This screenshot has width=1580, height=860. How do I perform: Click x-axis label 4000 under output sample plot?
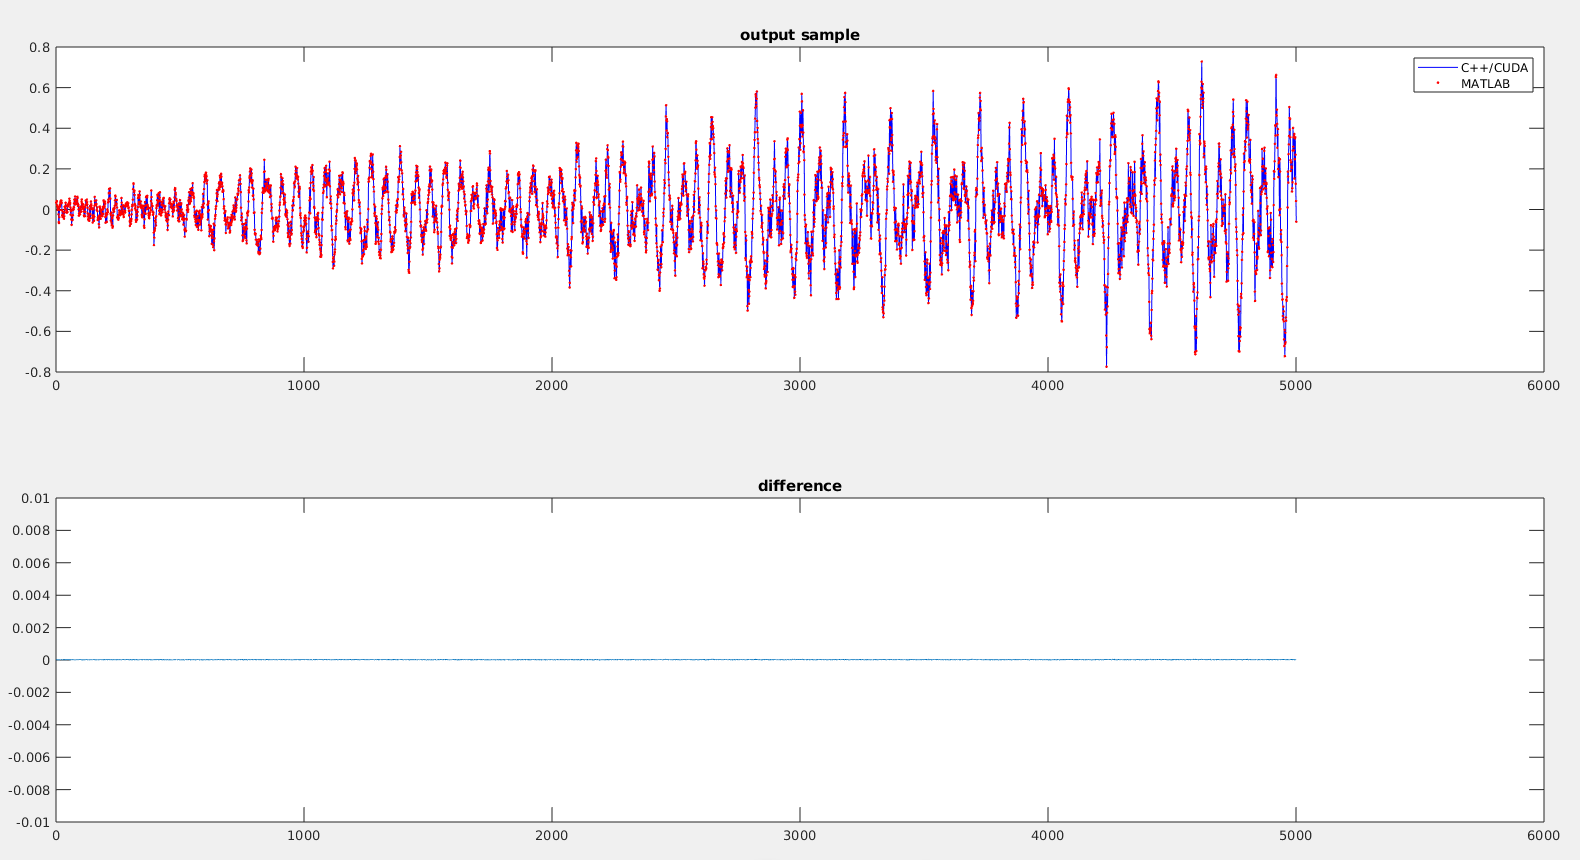tap(1048, 386)
